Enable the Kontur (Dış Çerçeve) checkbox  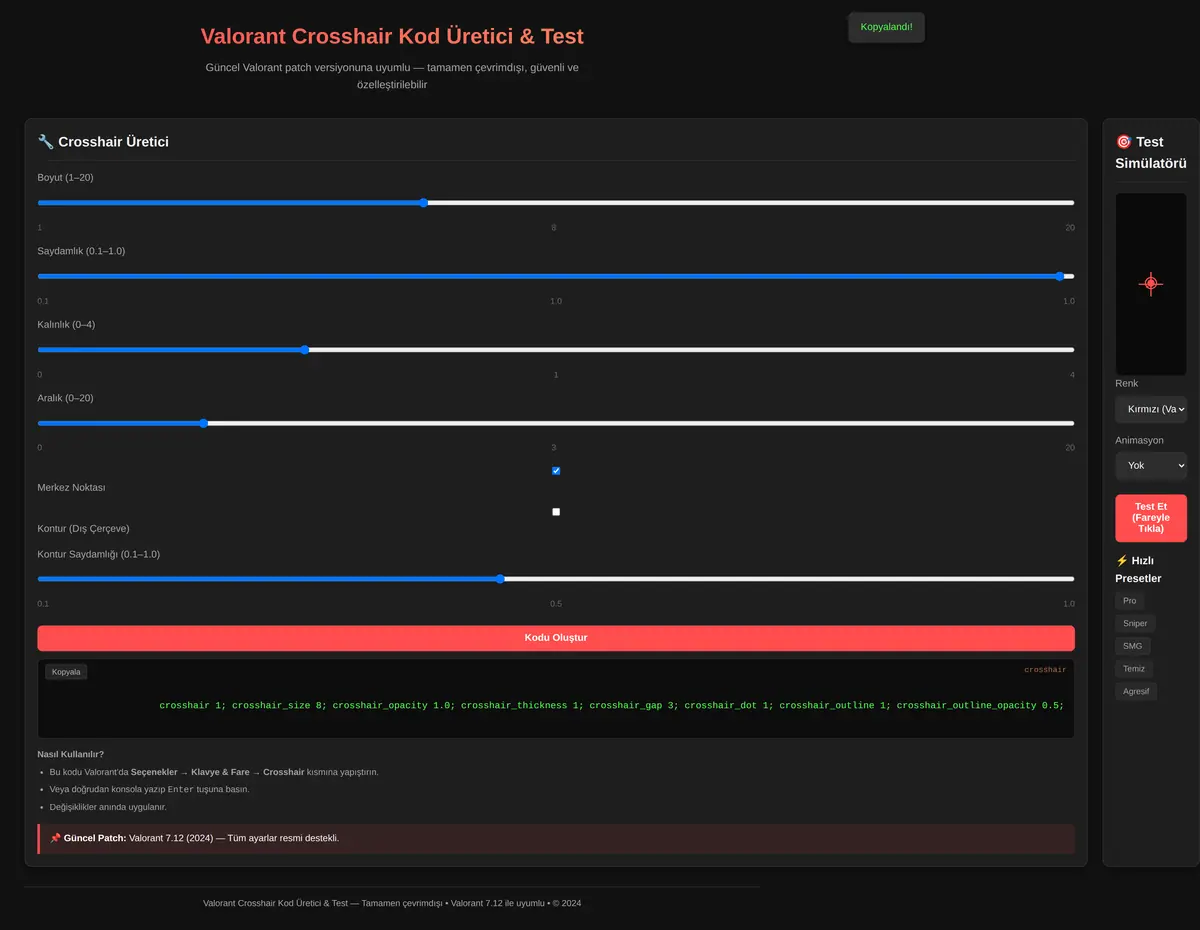(x=556, y=512)
